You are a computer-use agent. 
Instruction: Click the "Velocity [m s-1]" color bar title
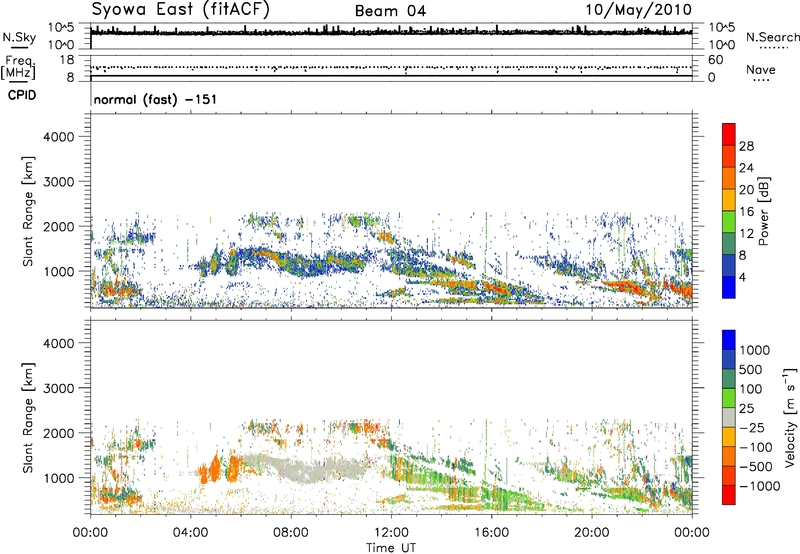(x=790, y=417)
